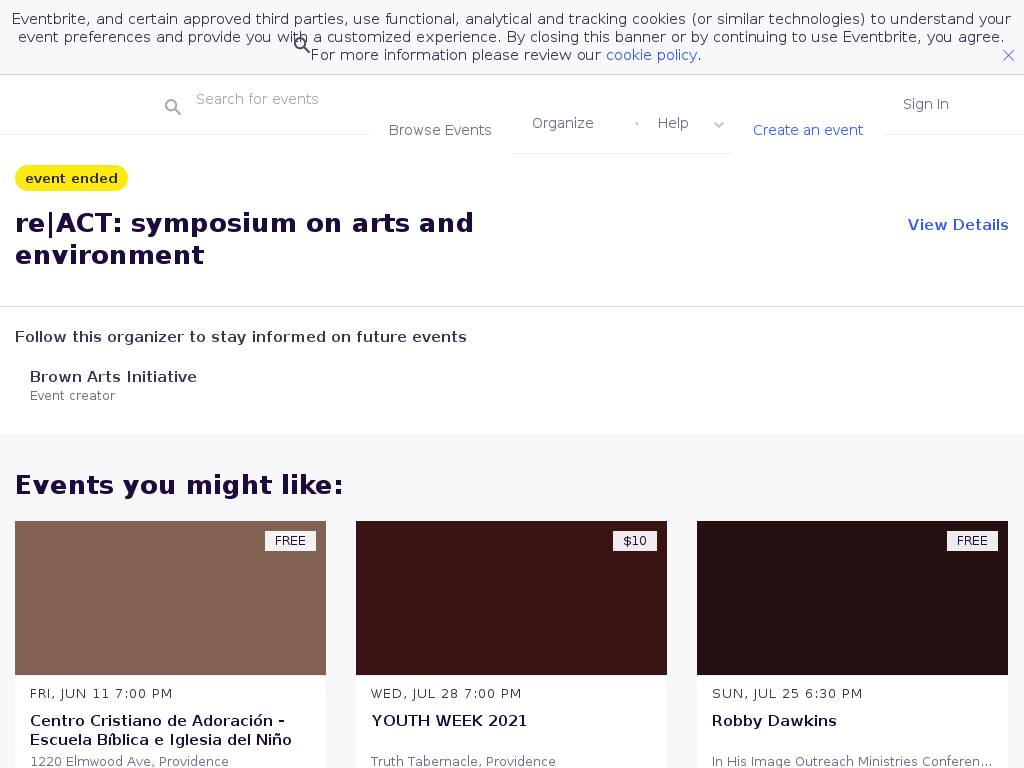The image size is (1024, 768).
Task: Open the YOUTH WEEK 2021 event image
Action: [511, 598]
